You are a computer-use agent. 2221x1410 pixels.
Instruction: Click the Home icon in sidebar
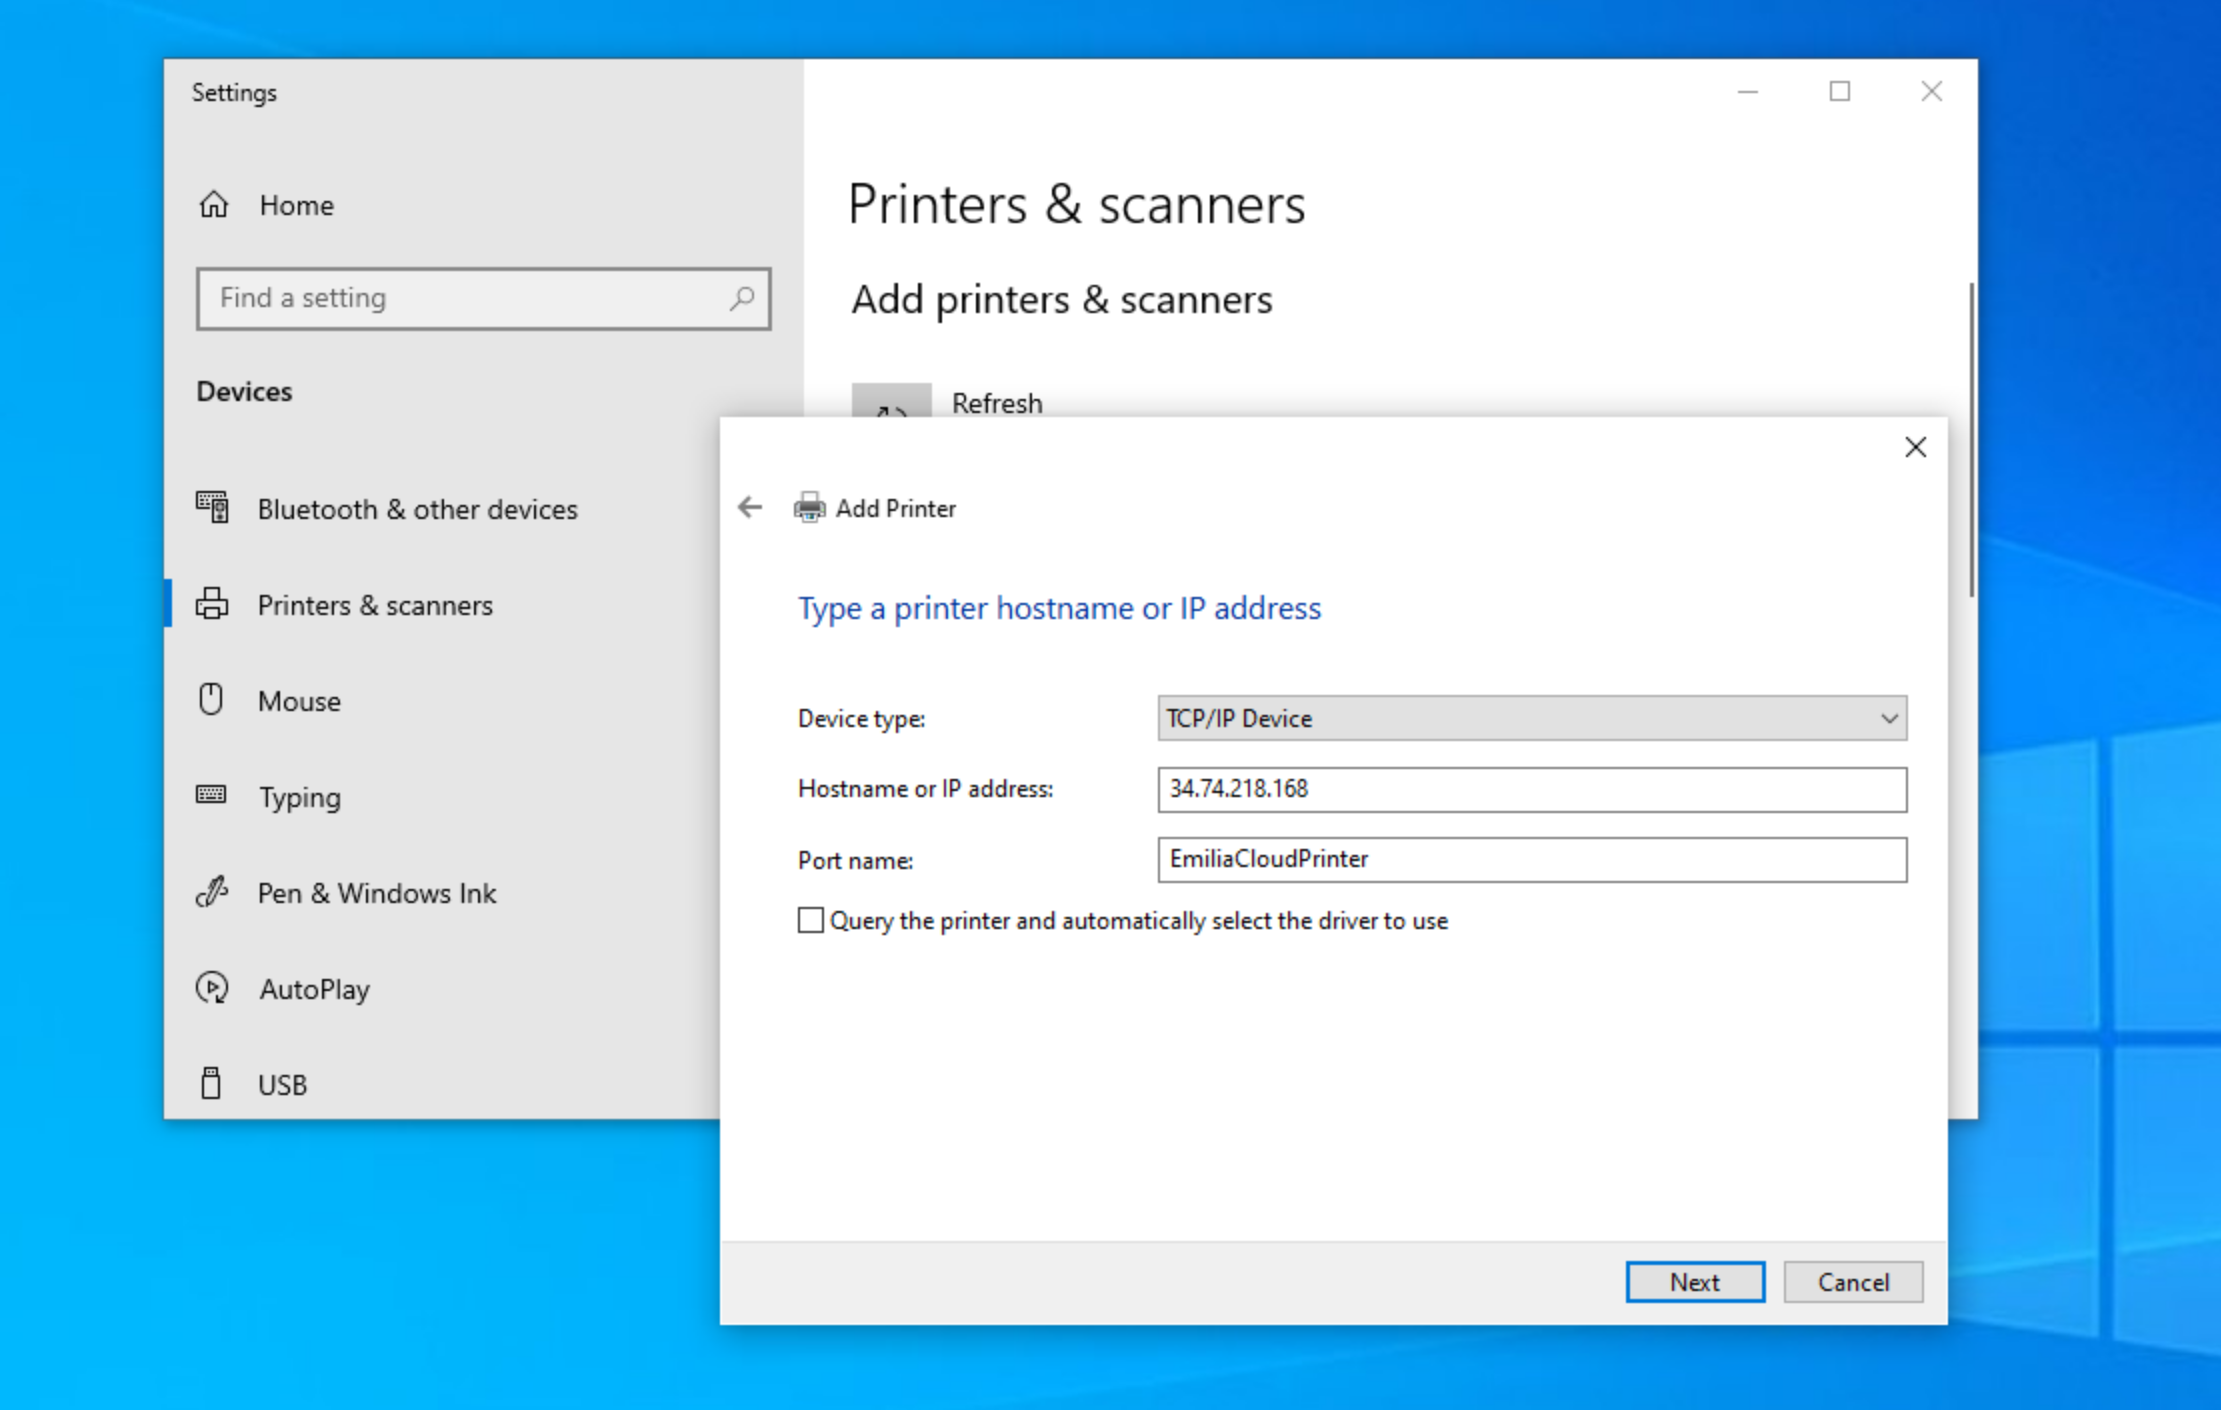pyautogui.click(x=214, y=205)
